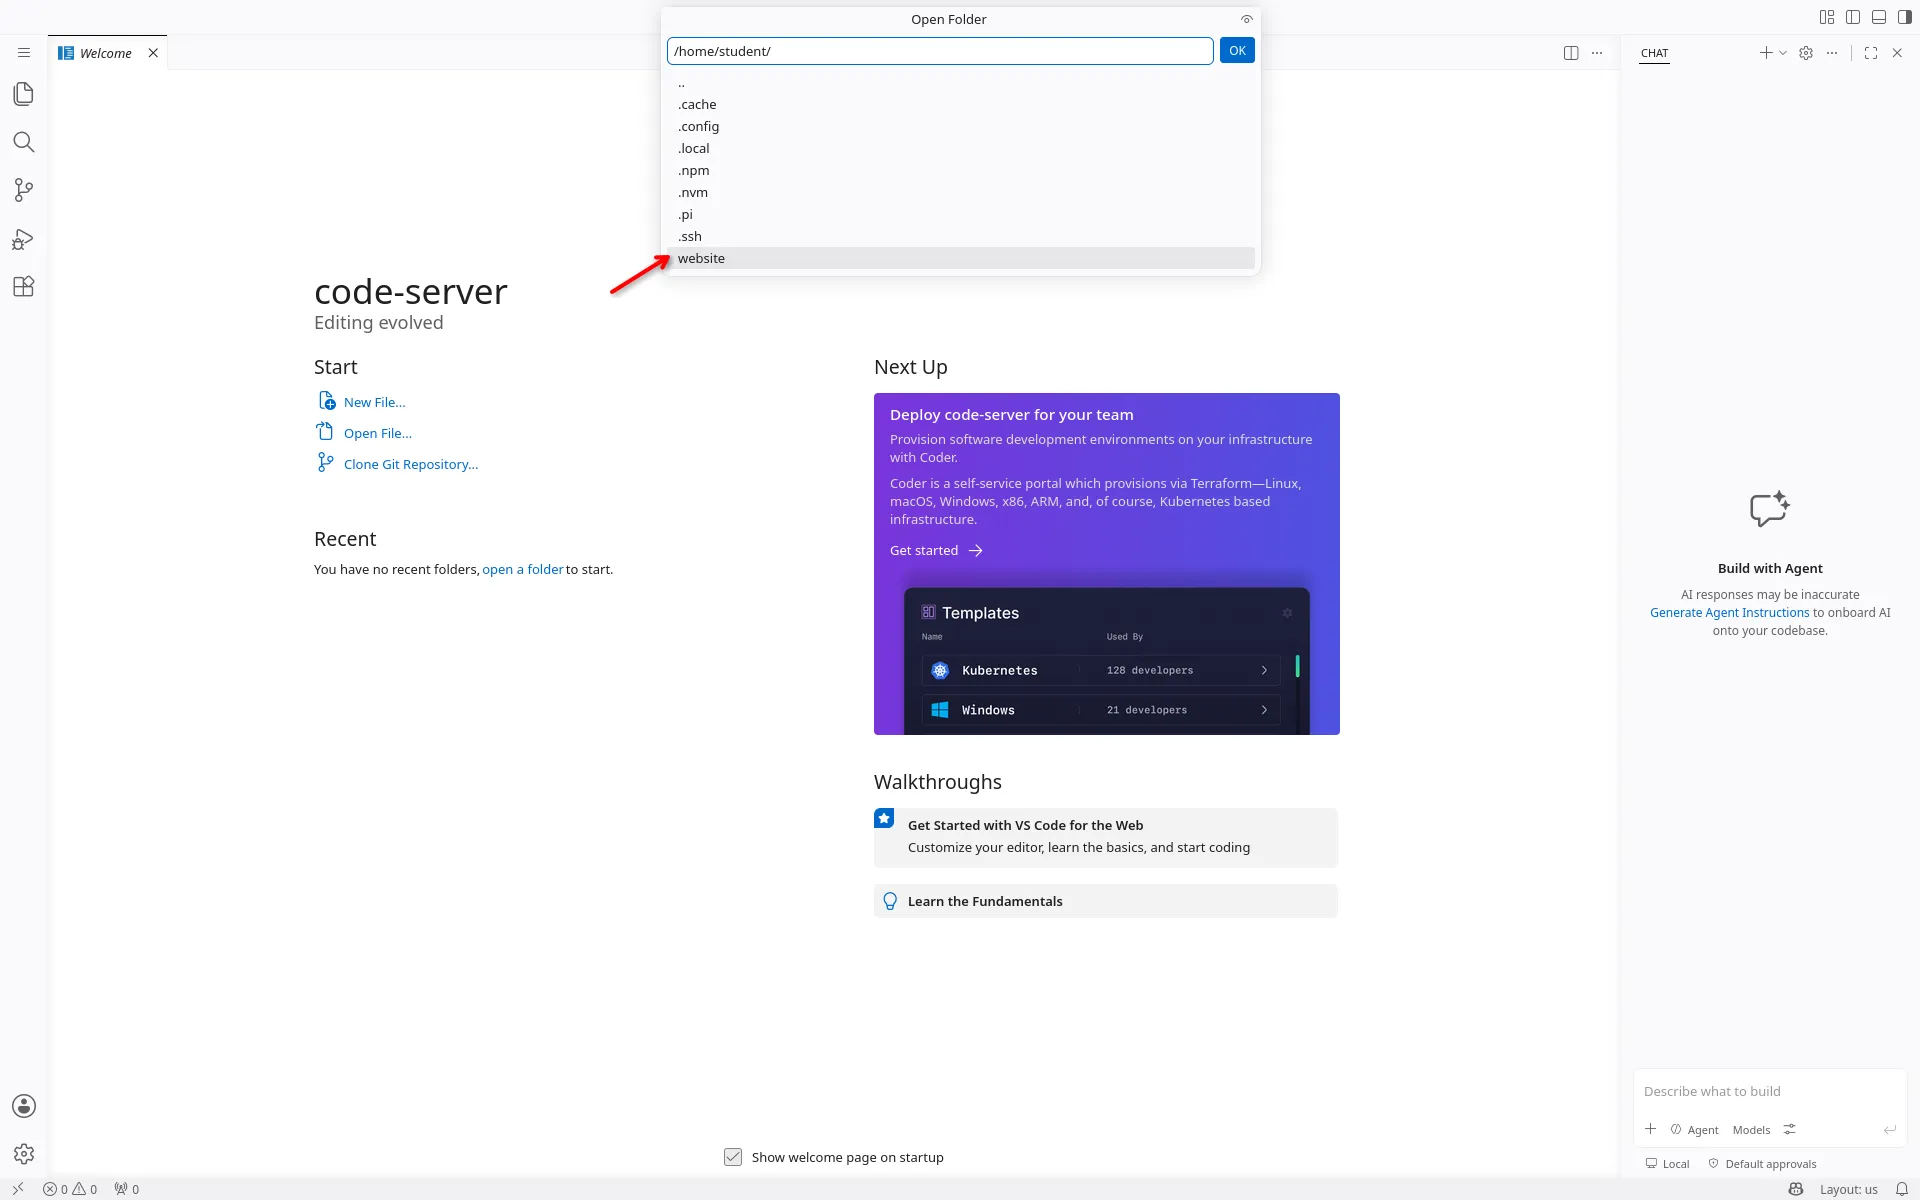
Task: Click Open File link
Action: pos(377,433)
